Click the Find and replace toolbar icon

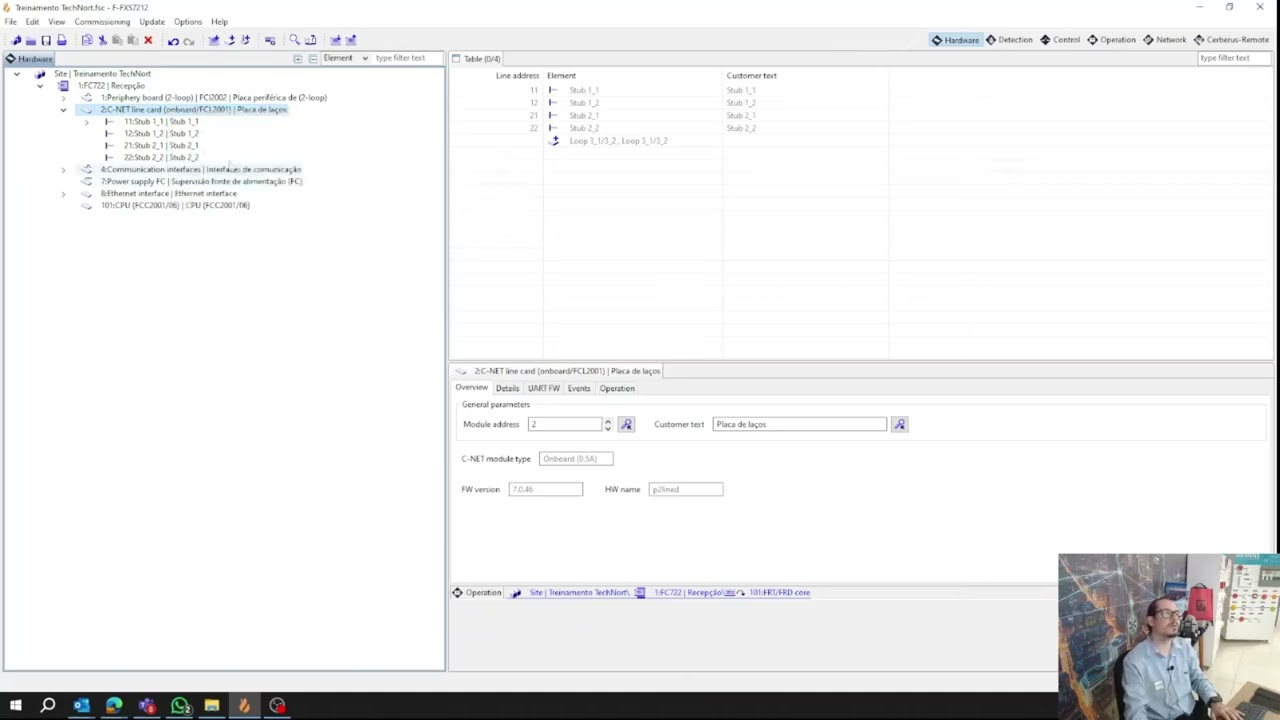click(x=310, y=40)
